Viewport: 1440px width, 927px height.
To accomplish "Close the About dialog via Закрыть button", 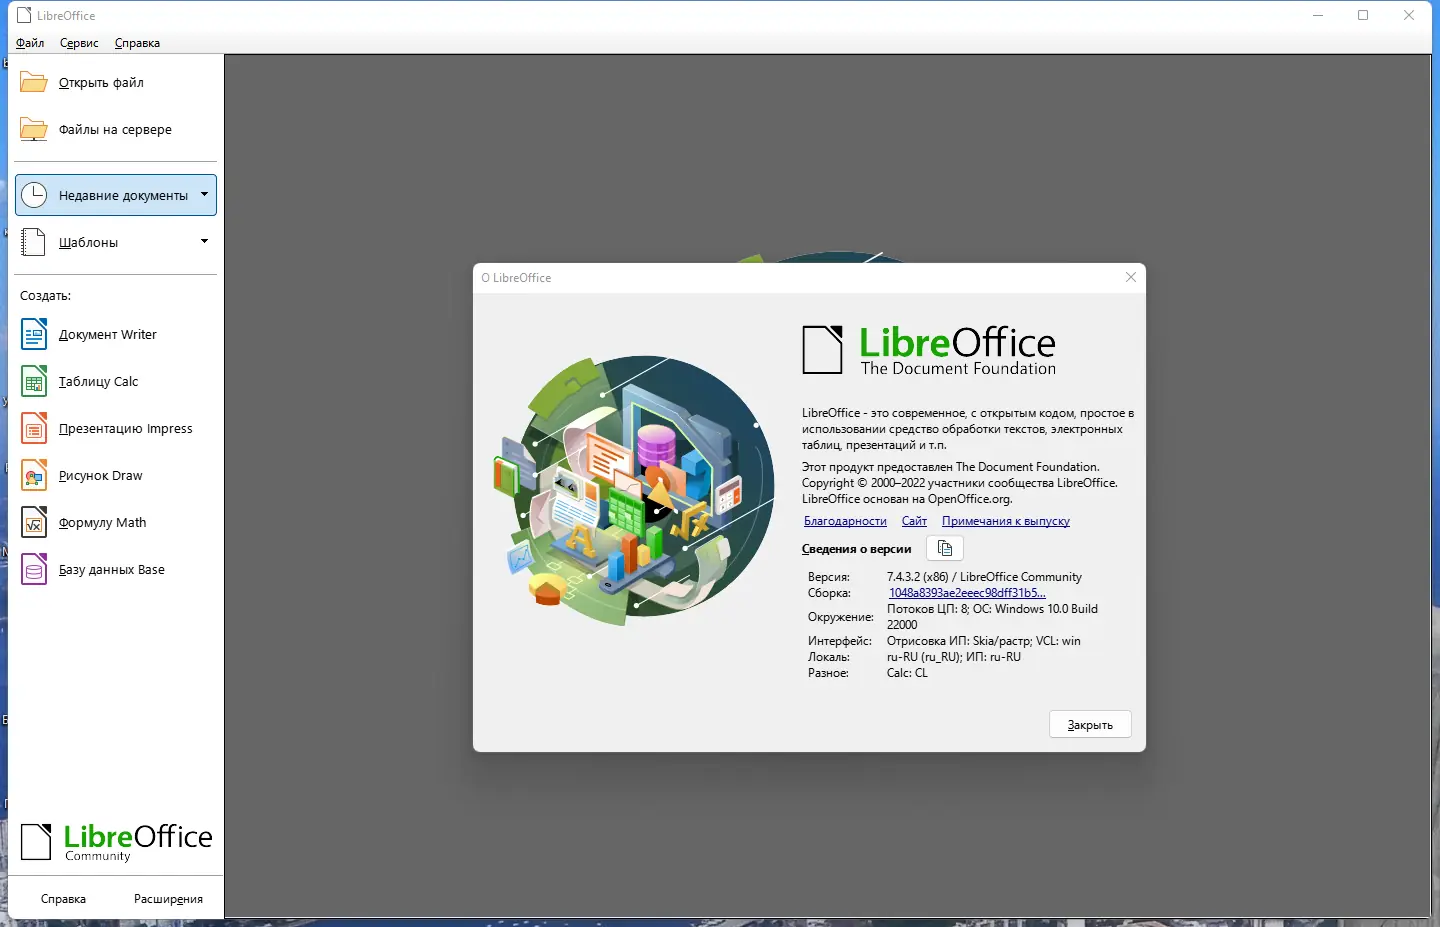I will pyautogui.click(x=1089, y=724).
